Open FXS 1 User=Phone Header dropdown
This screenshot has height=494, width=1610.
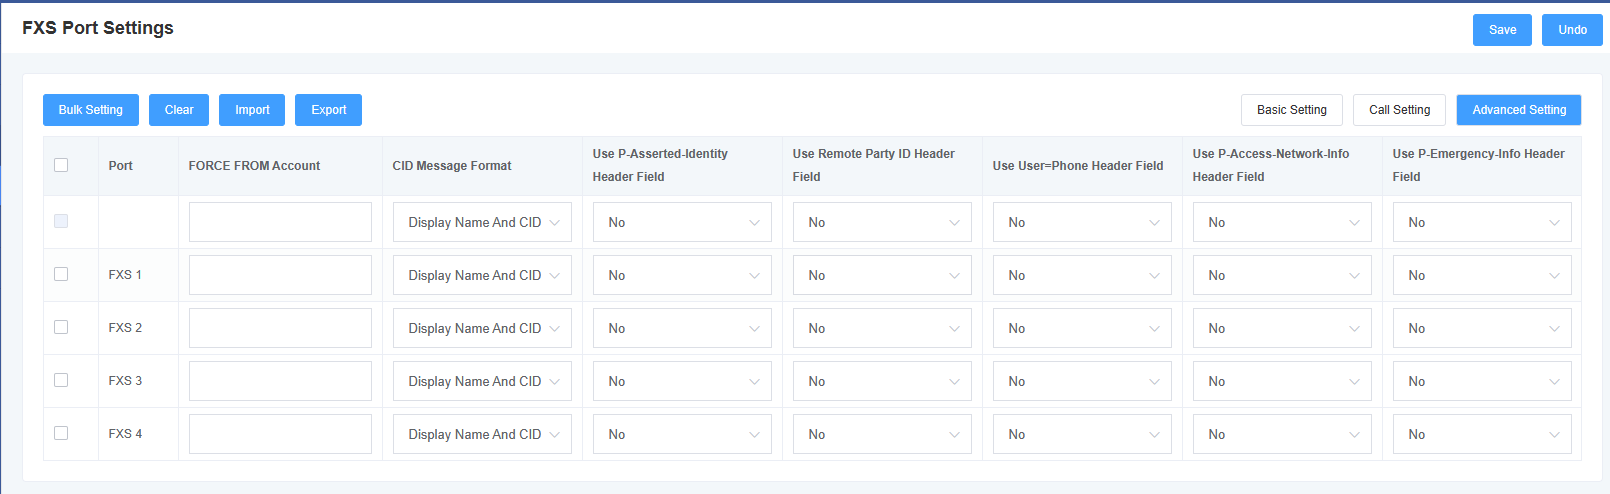click(1082, 275)
